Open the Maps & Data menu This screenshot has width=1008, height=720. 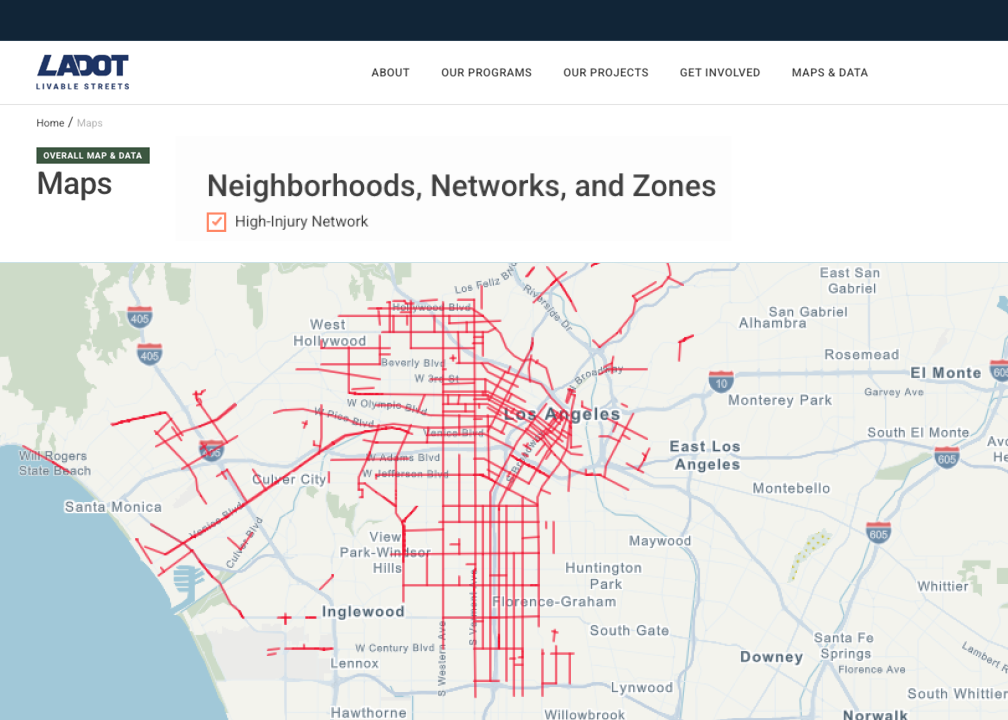pyautogui.click(x=829, y=72)
